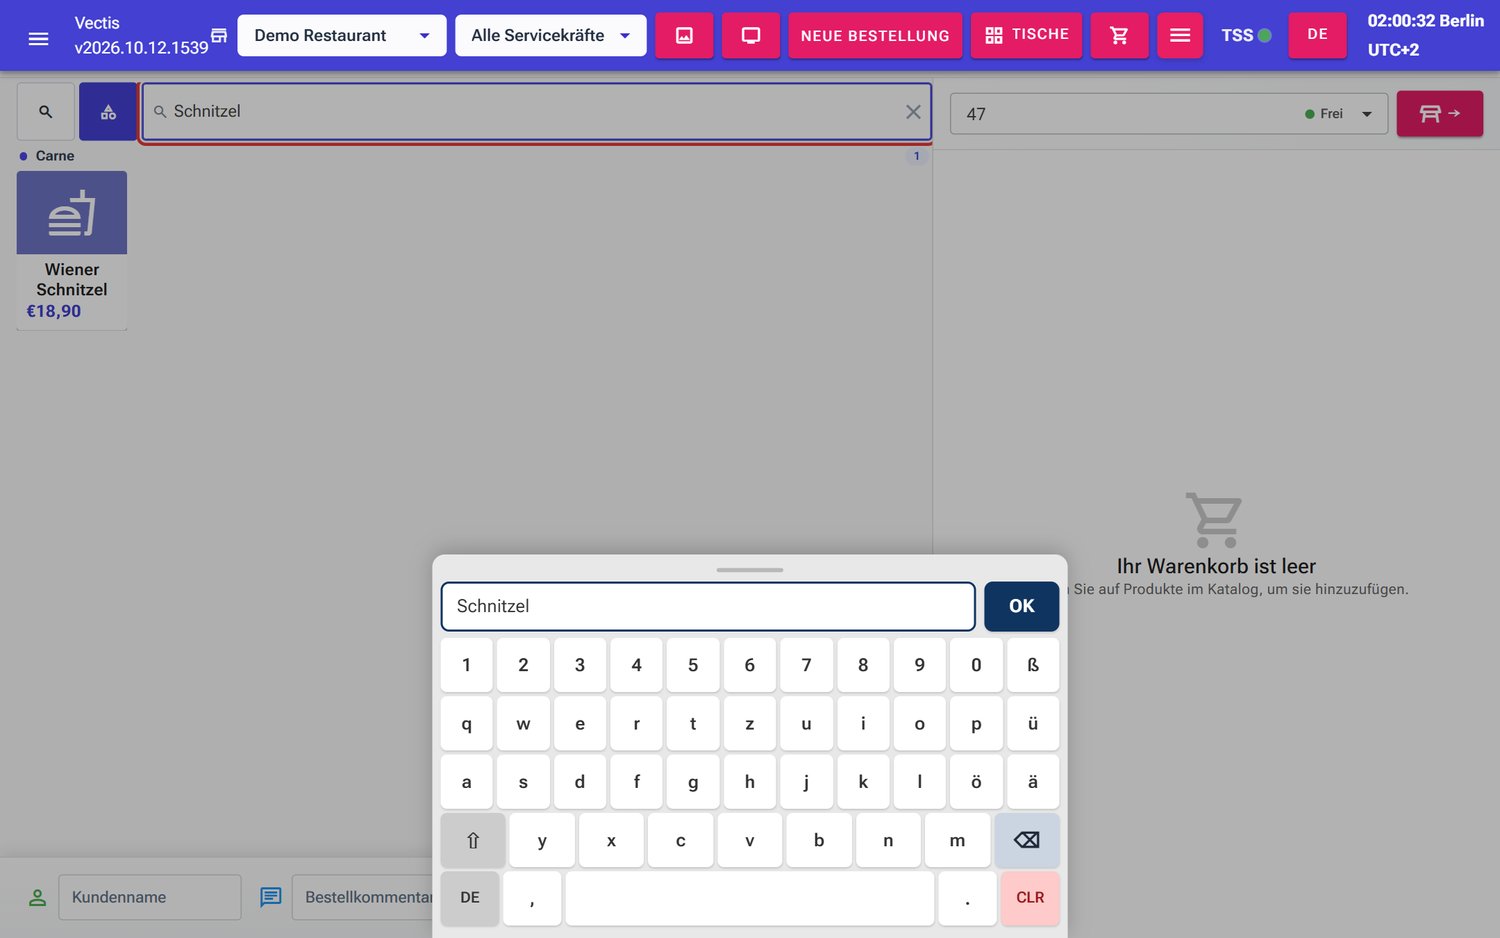Screen dimensions: 1500x938
Task: Change language with DE header button
Action: click(x=1317, y=35)
